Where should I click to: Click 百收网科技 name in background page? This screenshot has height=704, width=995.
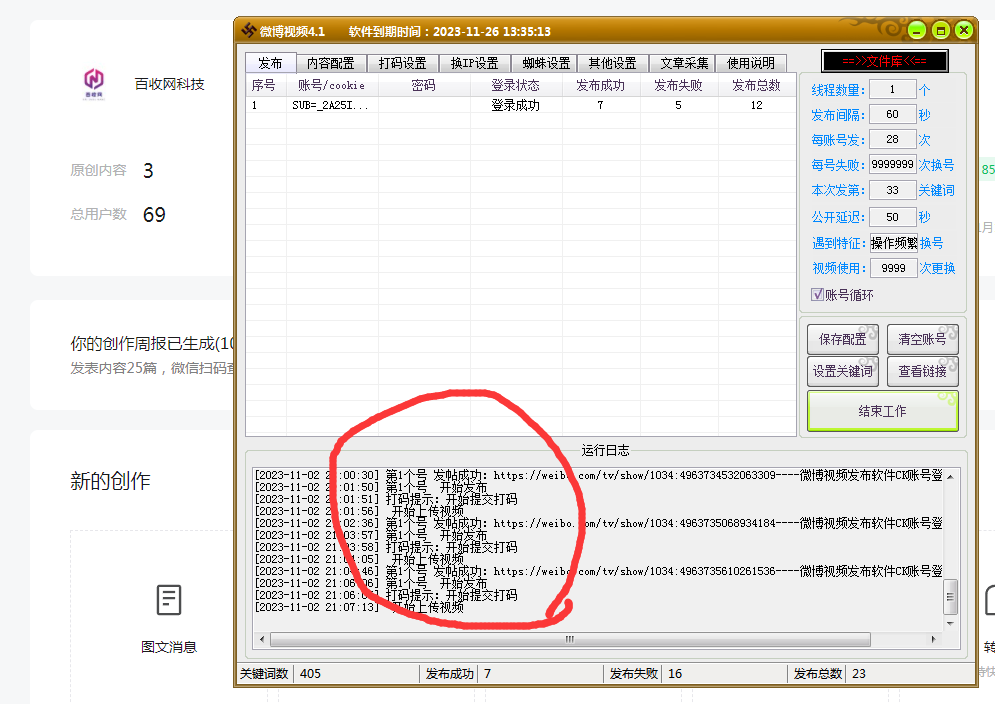pos(169,84)
